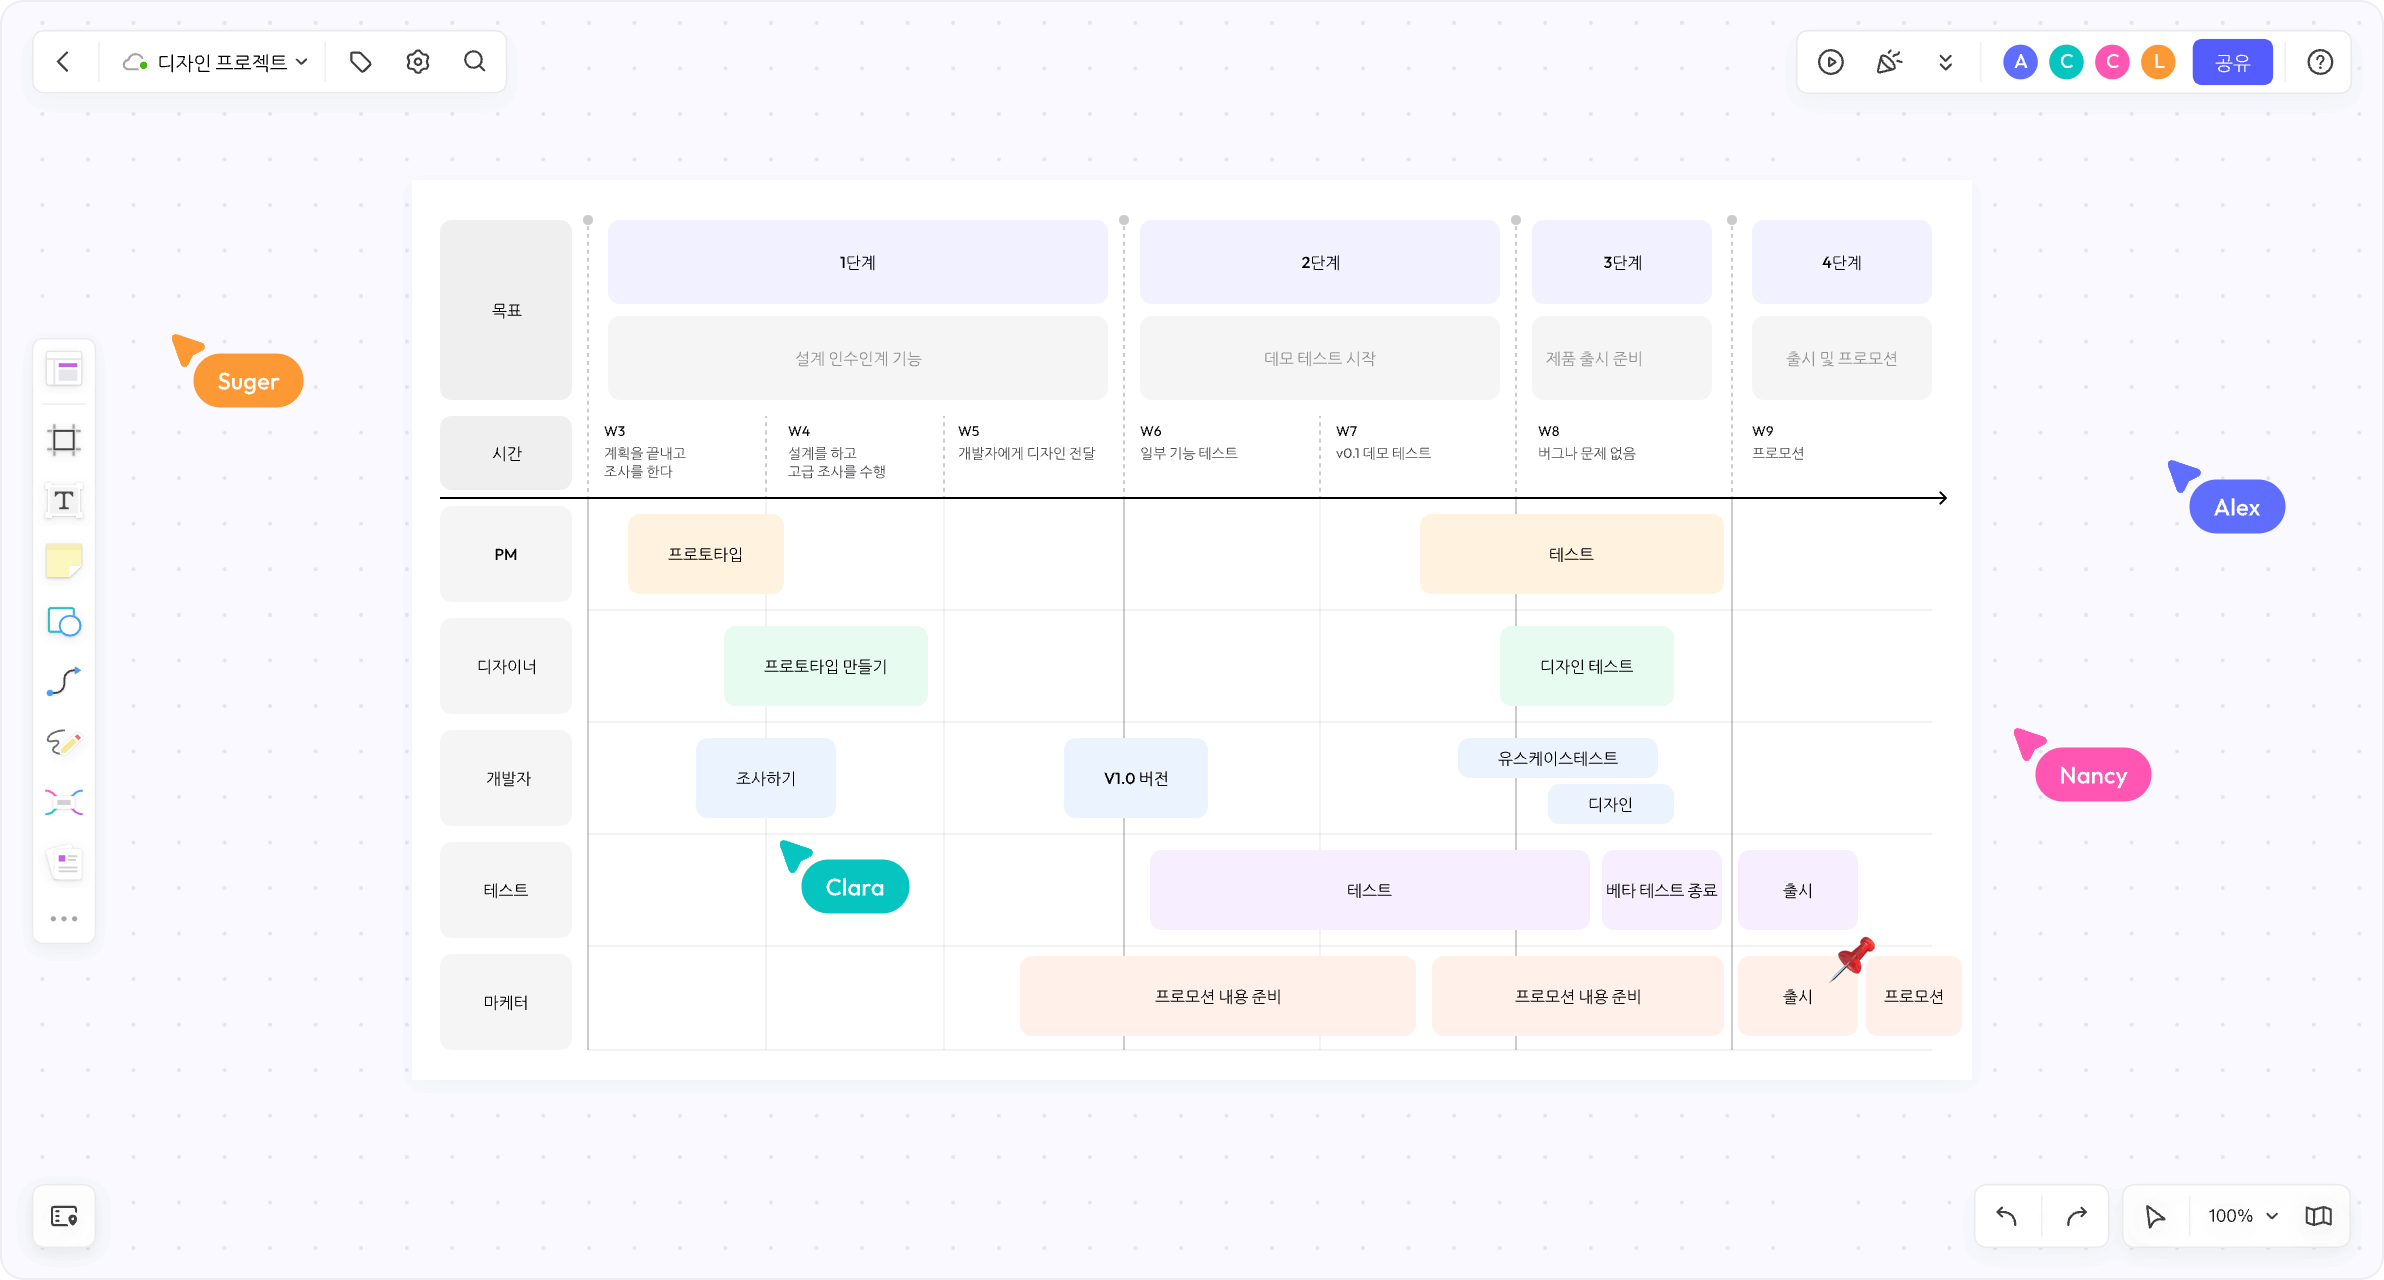Select the 4단계 phase block

point(1842,262)
